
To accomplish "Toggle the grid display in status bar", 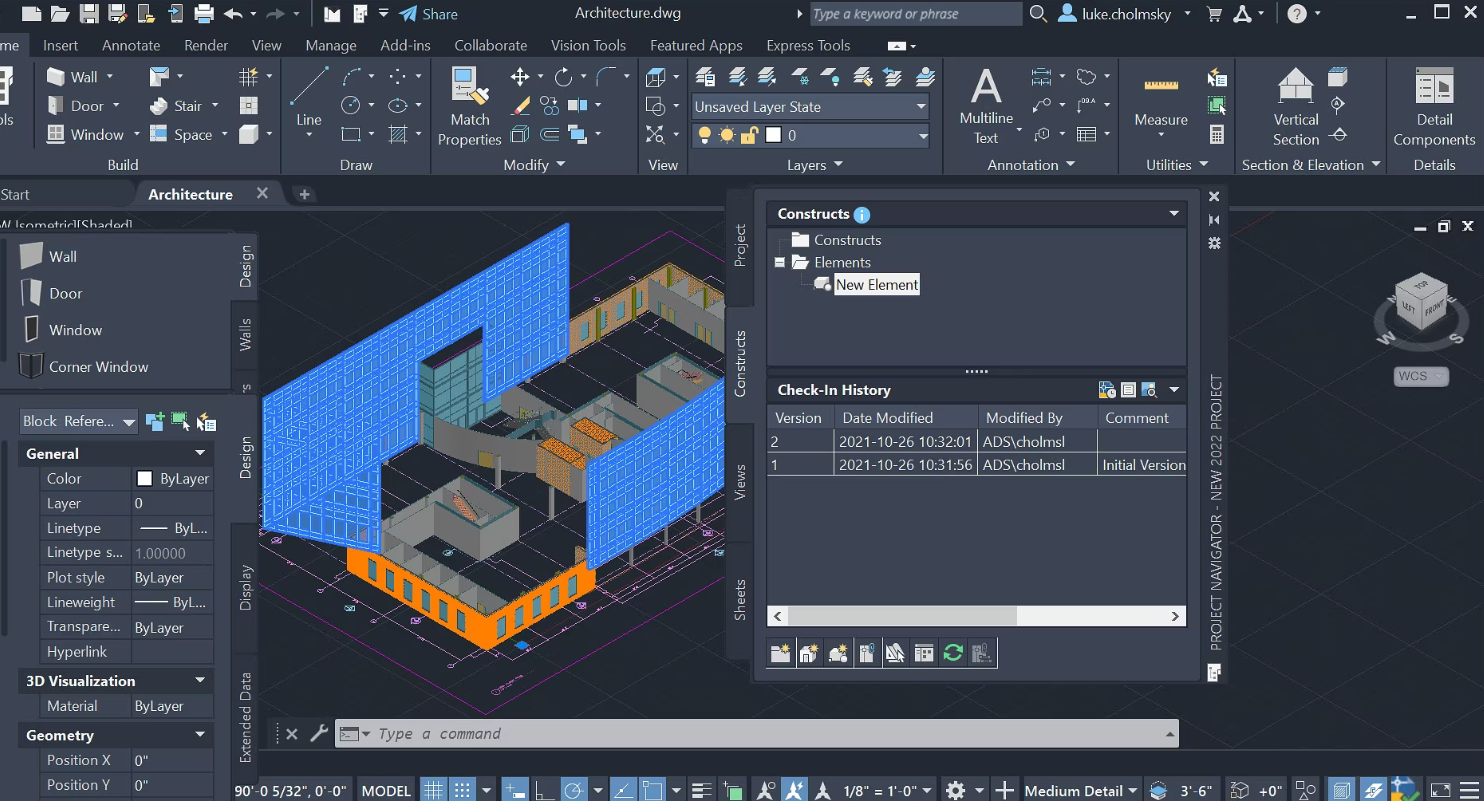I will click(433, 790).
